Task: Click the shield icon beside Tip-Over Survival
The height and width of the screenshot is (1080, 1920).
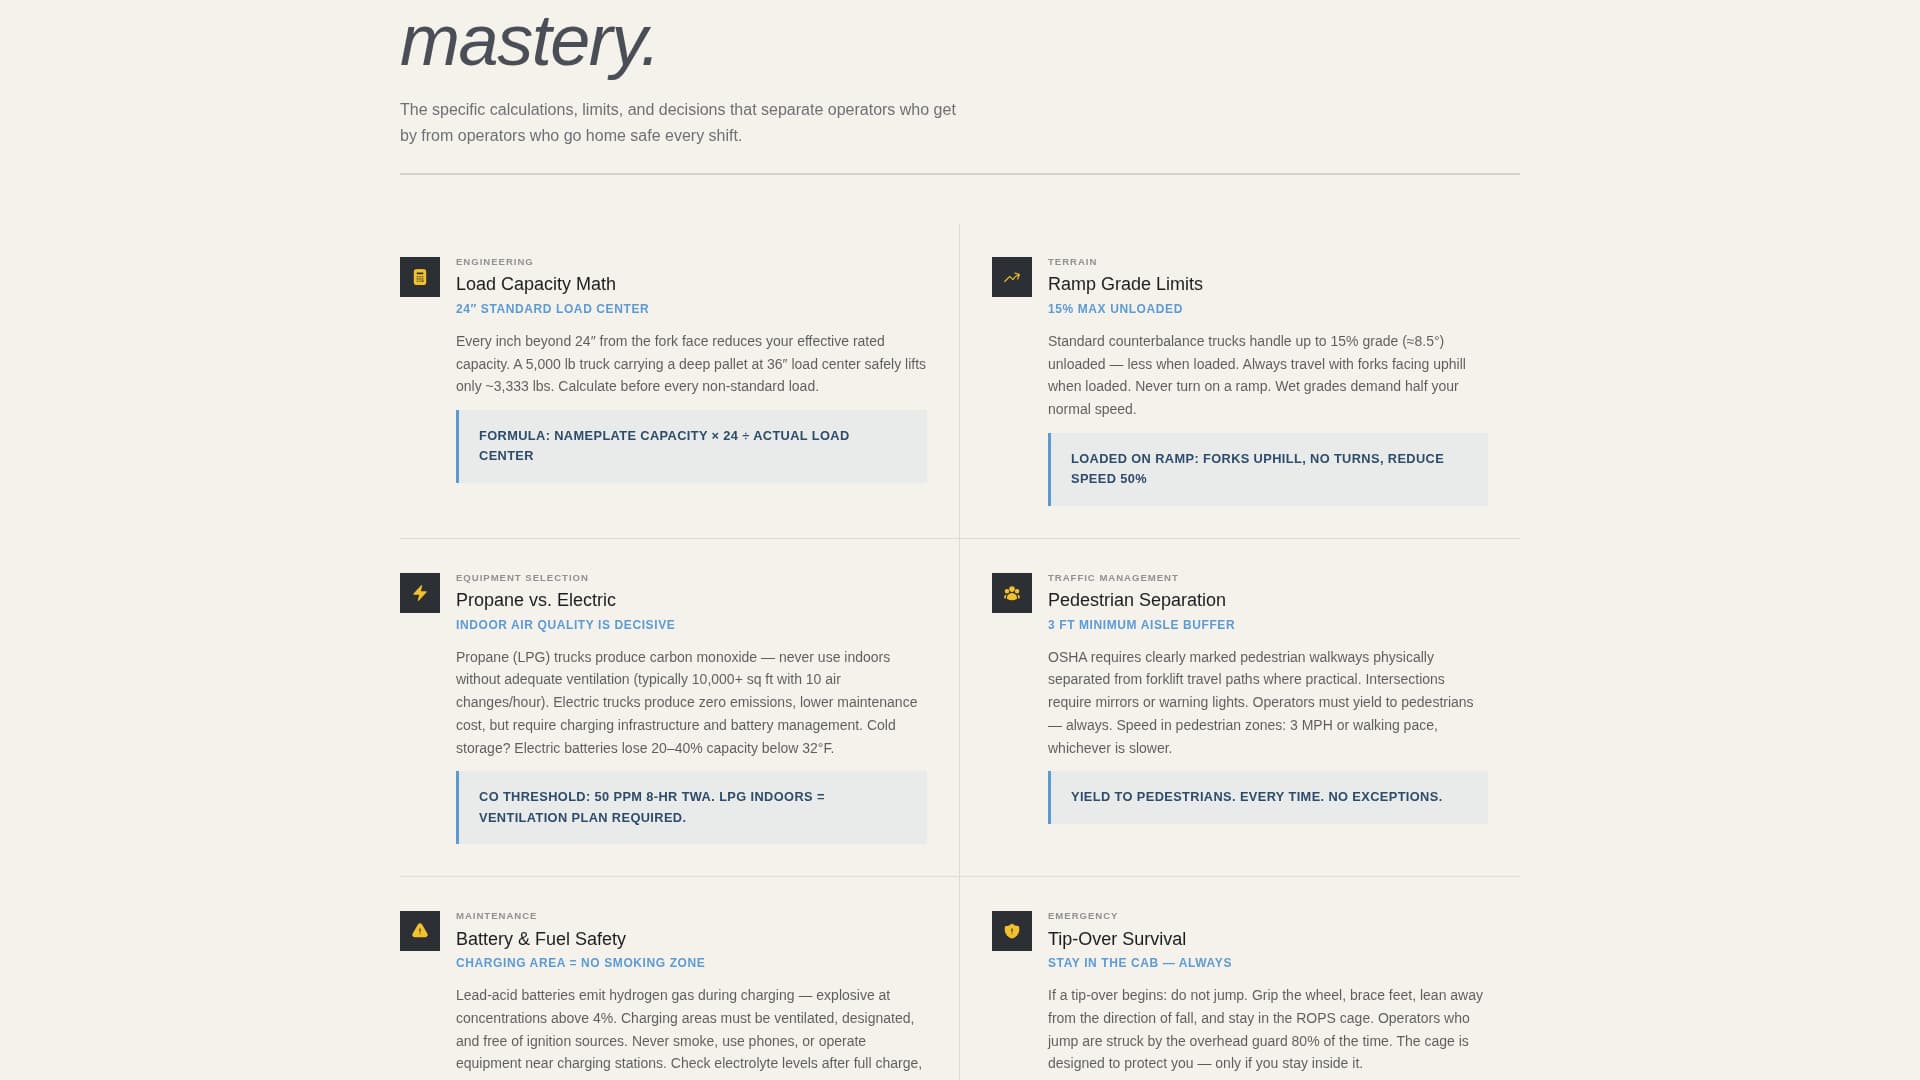Action: point(1012,931)
